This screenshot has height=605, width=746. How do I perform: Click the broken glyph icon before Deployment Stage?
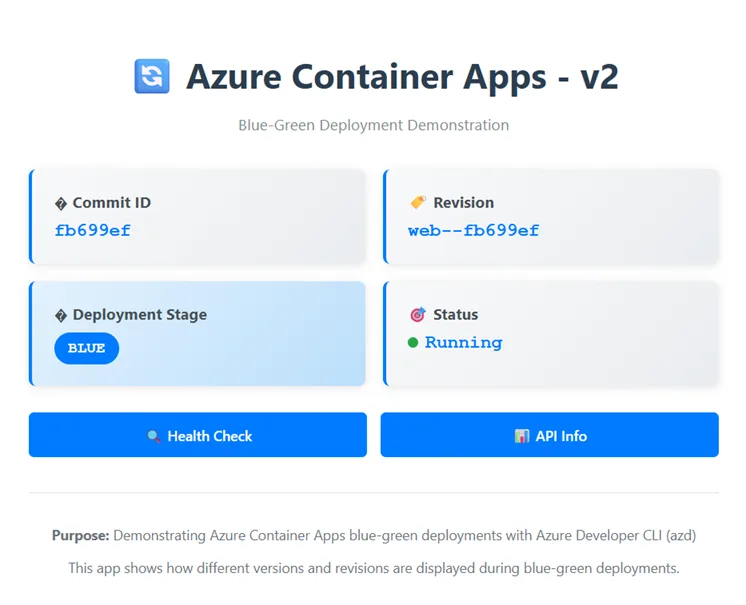click(60, 315)
